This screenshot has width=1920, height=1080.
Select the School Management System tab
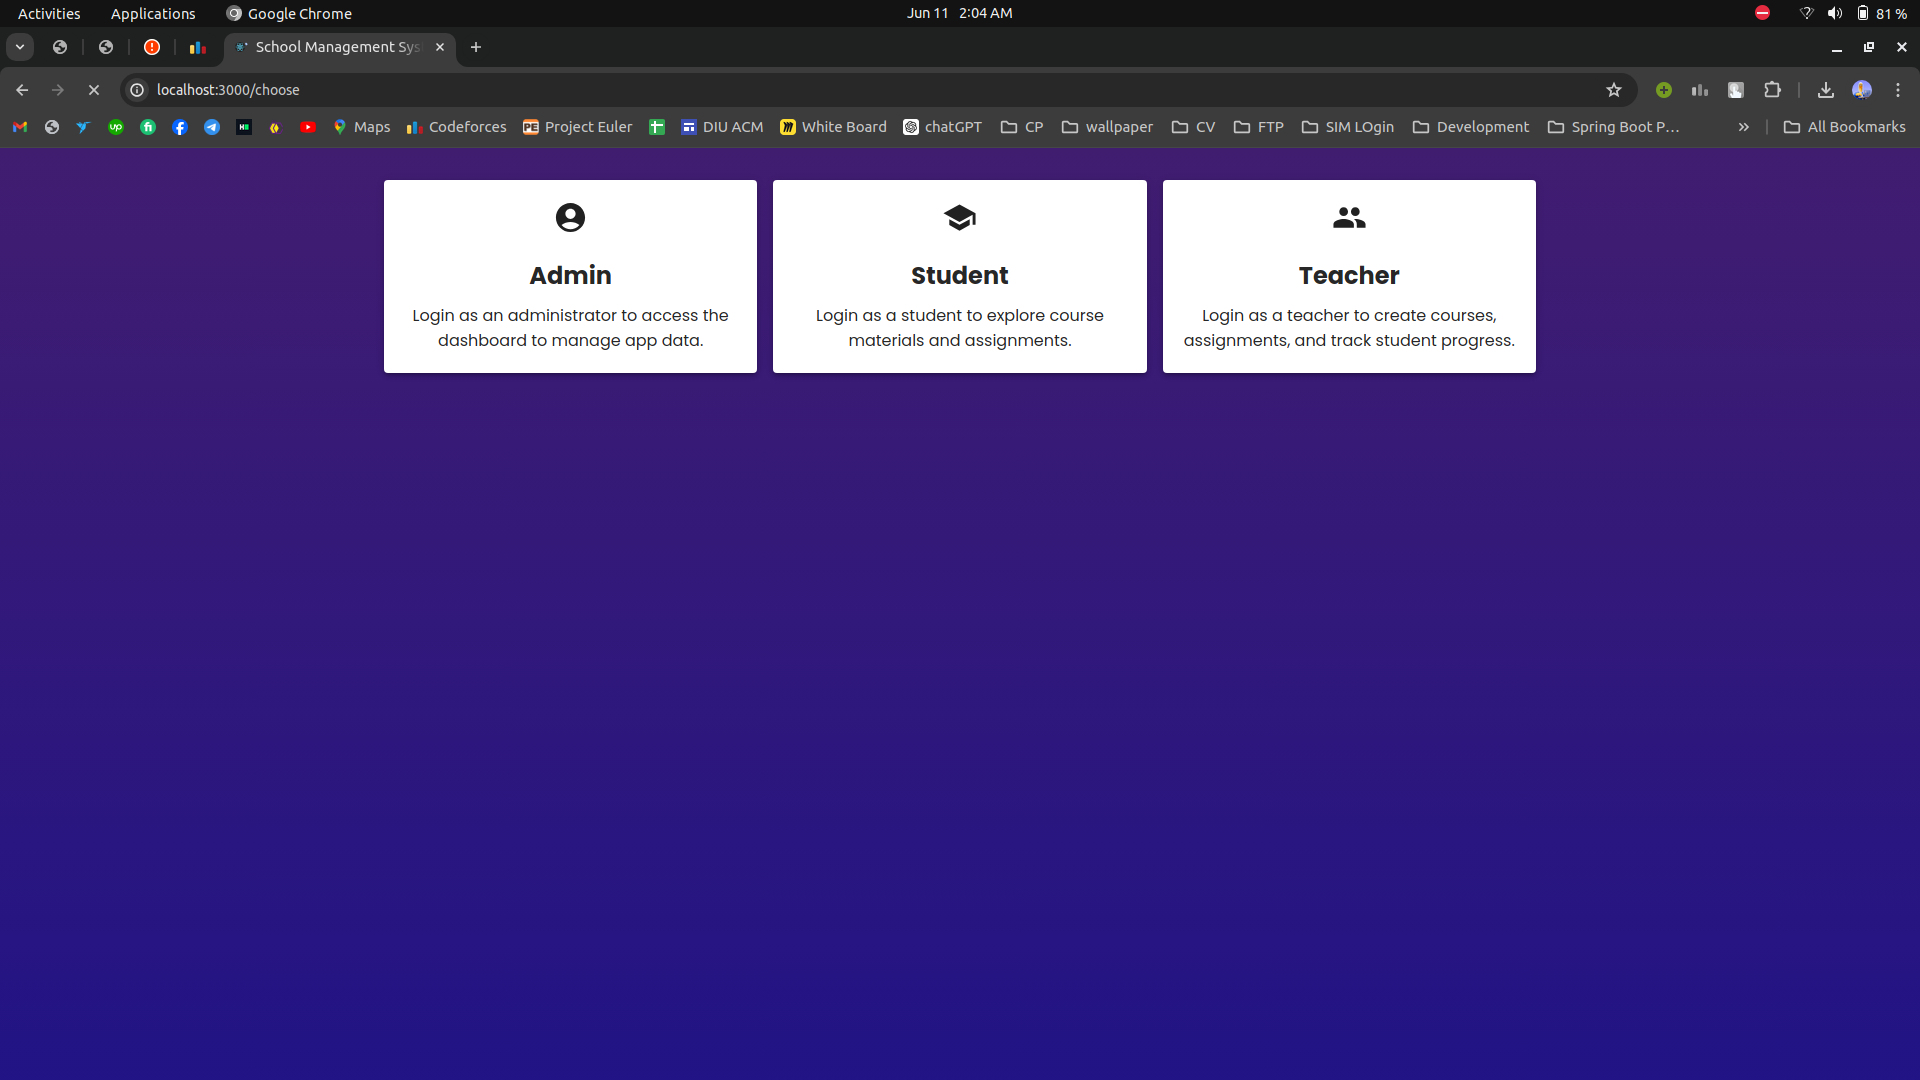(x=336, y=47)
